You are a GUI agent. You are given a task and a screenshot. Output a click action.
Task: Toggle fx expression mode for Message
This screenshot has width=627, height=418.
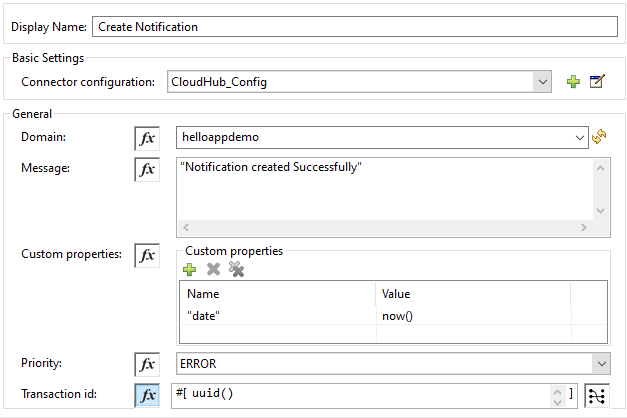point(147,170)
